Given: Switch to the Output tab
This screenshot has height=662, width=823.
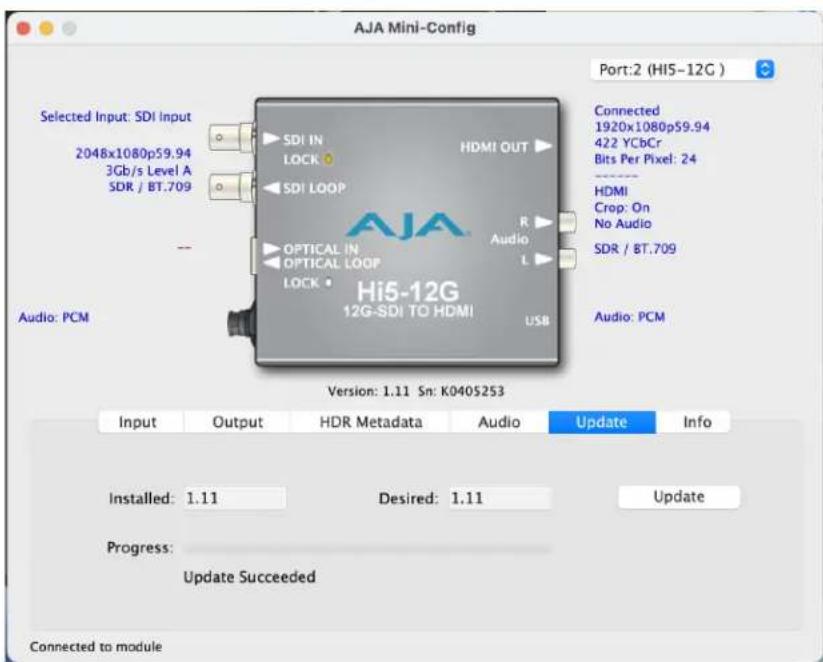Looking at the screenshot, I should (237, 422).
